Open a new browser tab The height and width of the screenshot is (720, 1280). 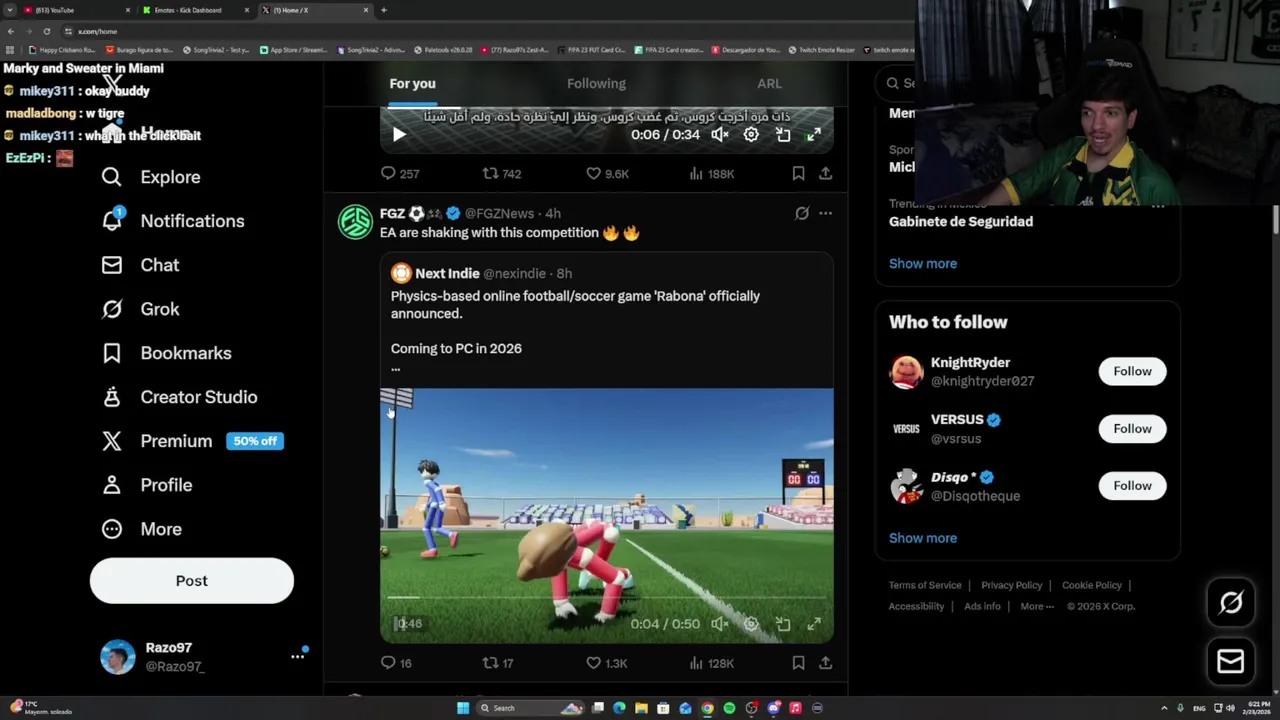tap(384, 10)
